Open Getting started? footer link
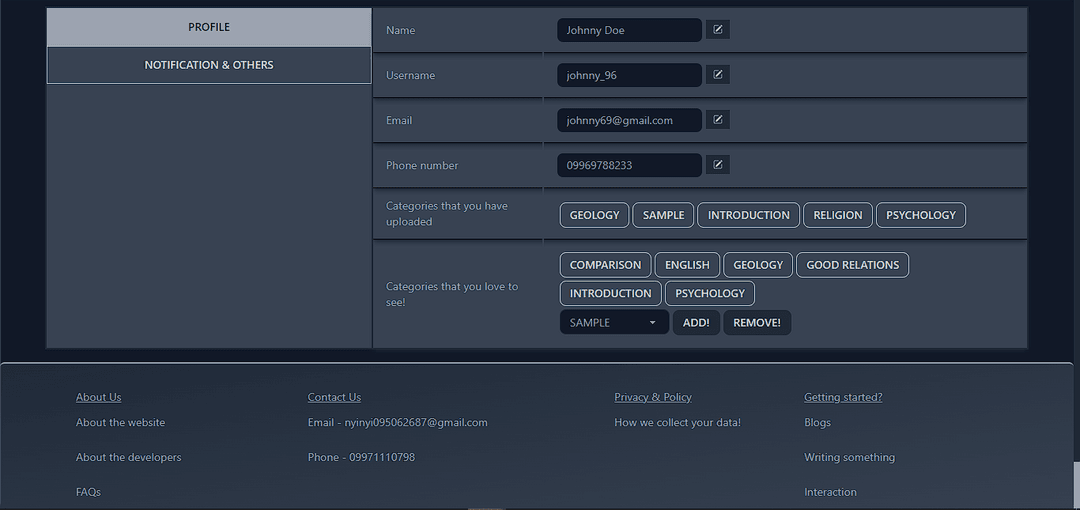Image resolution: width=1080 pixels, height=510 pixels. coord(843,397)
